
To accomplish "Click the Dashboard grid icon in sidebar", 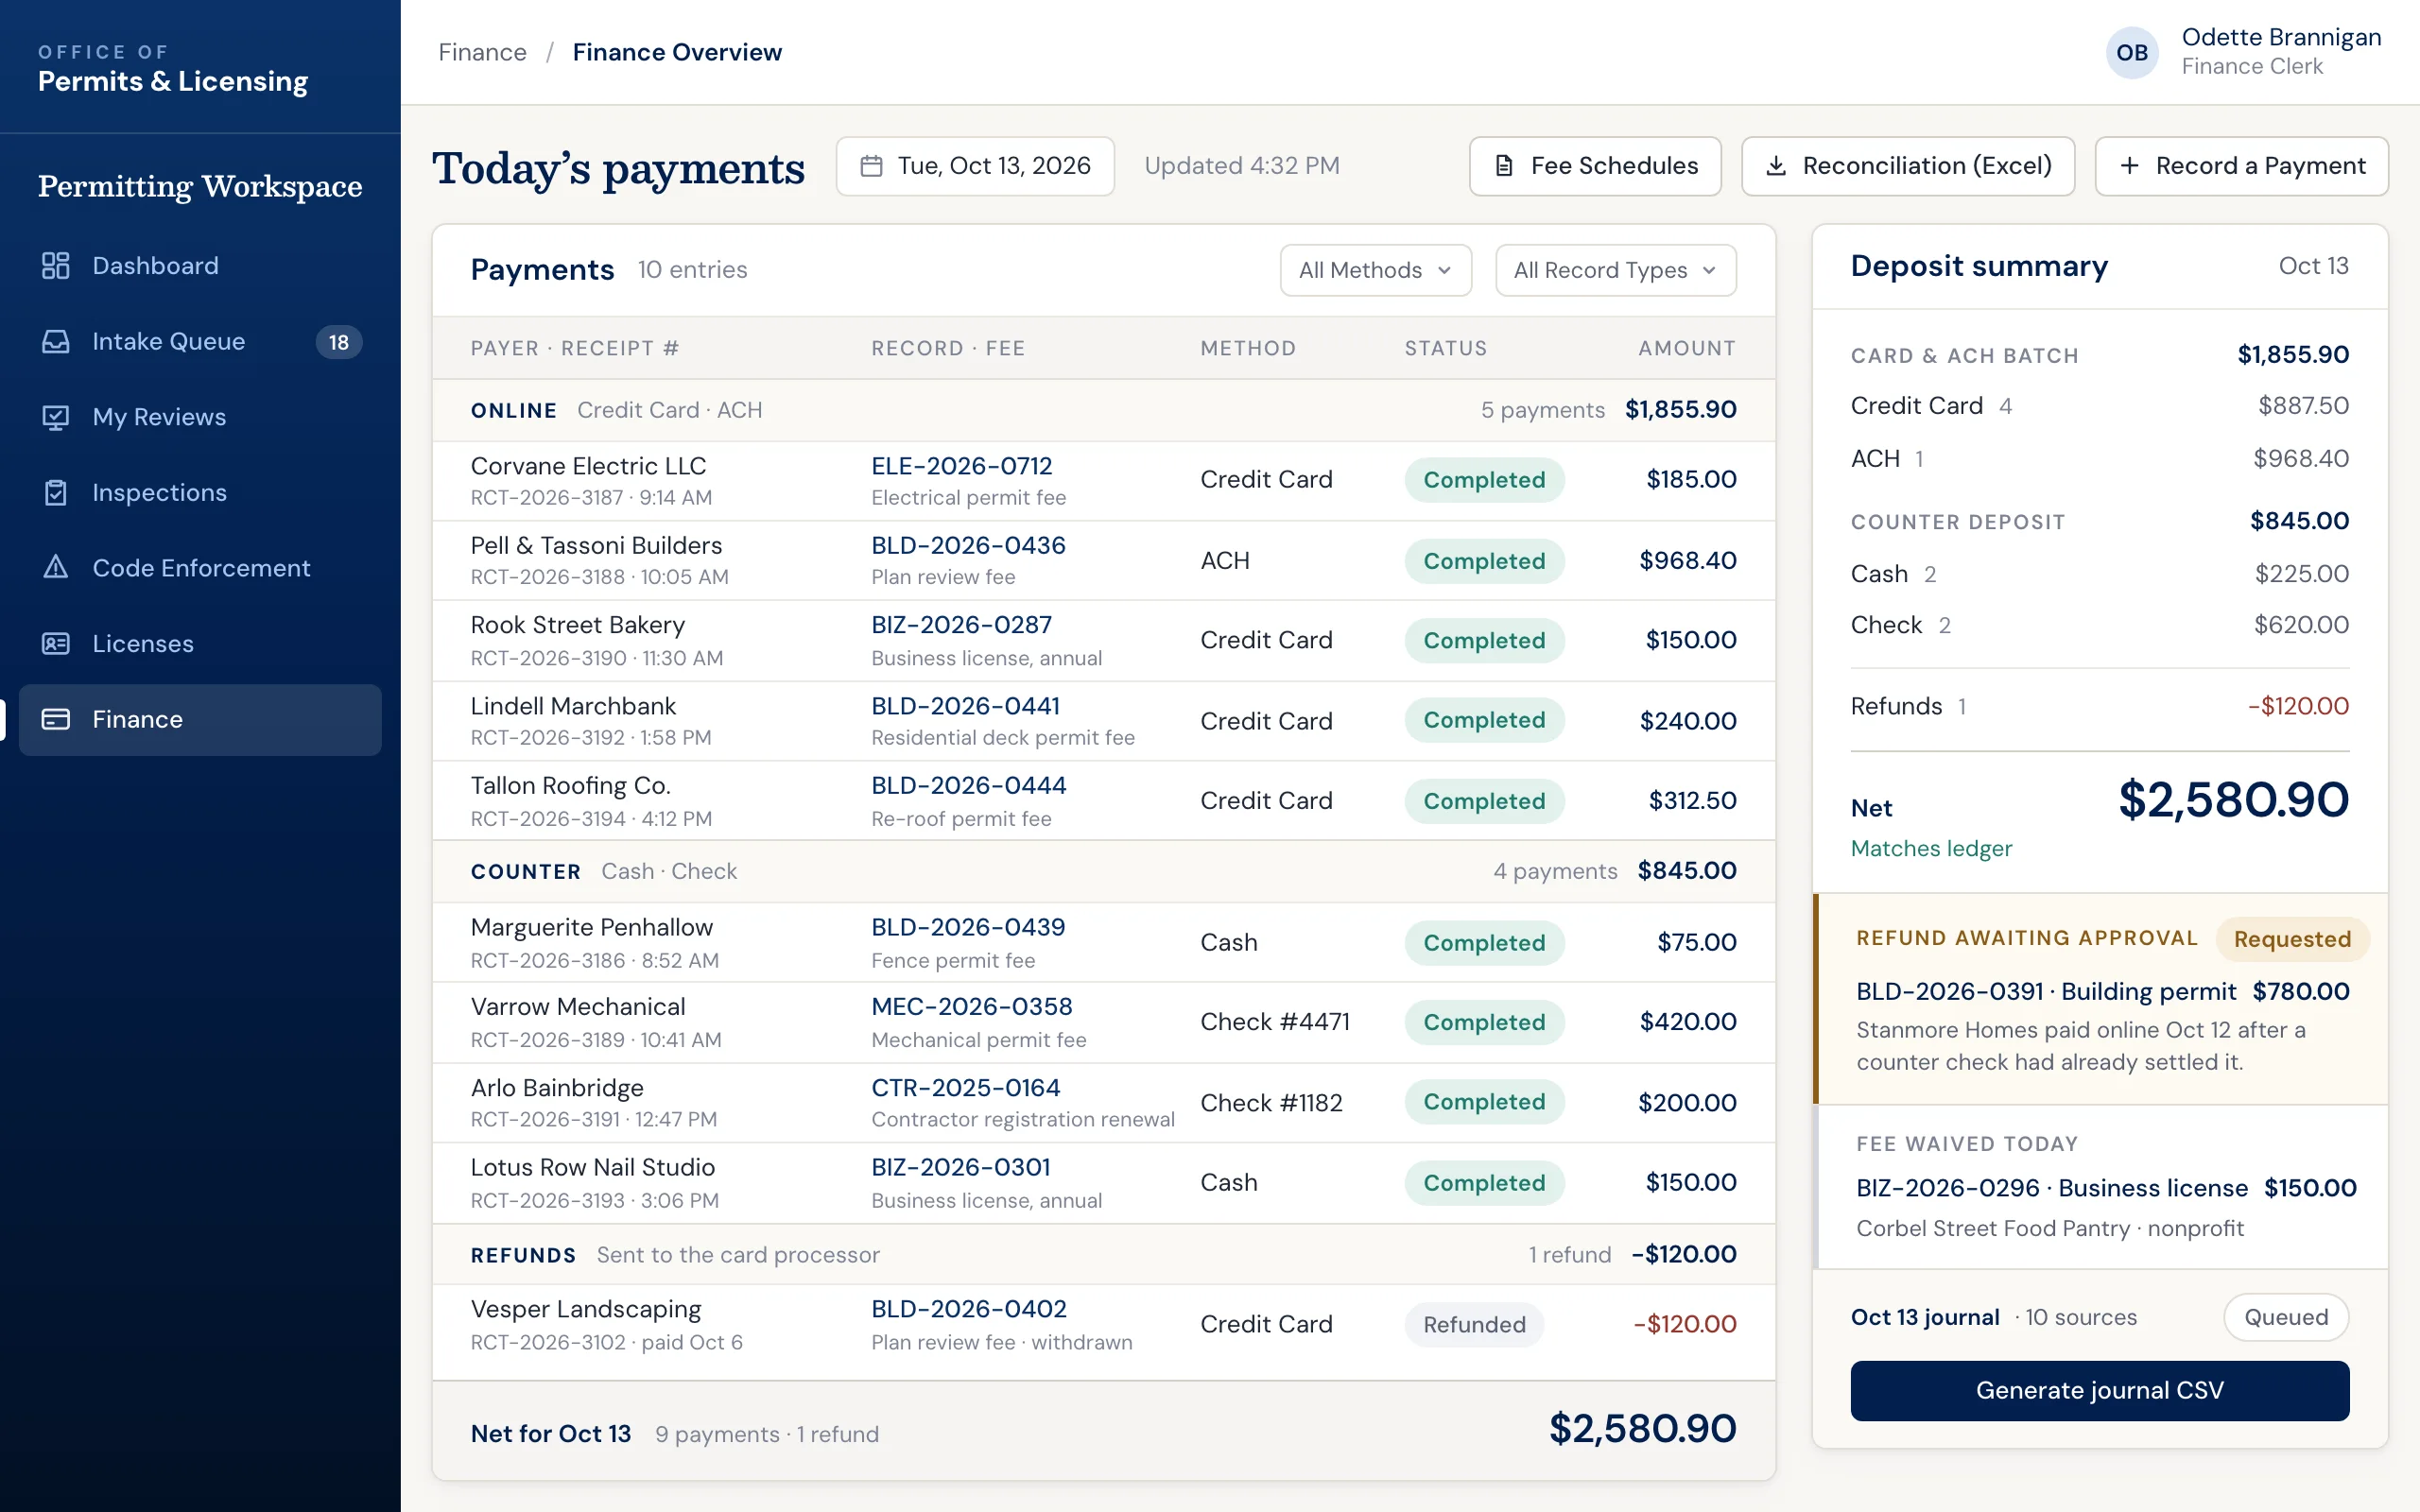I will tap(56, 265).
